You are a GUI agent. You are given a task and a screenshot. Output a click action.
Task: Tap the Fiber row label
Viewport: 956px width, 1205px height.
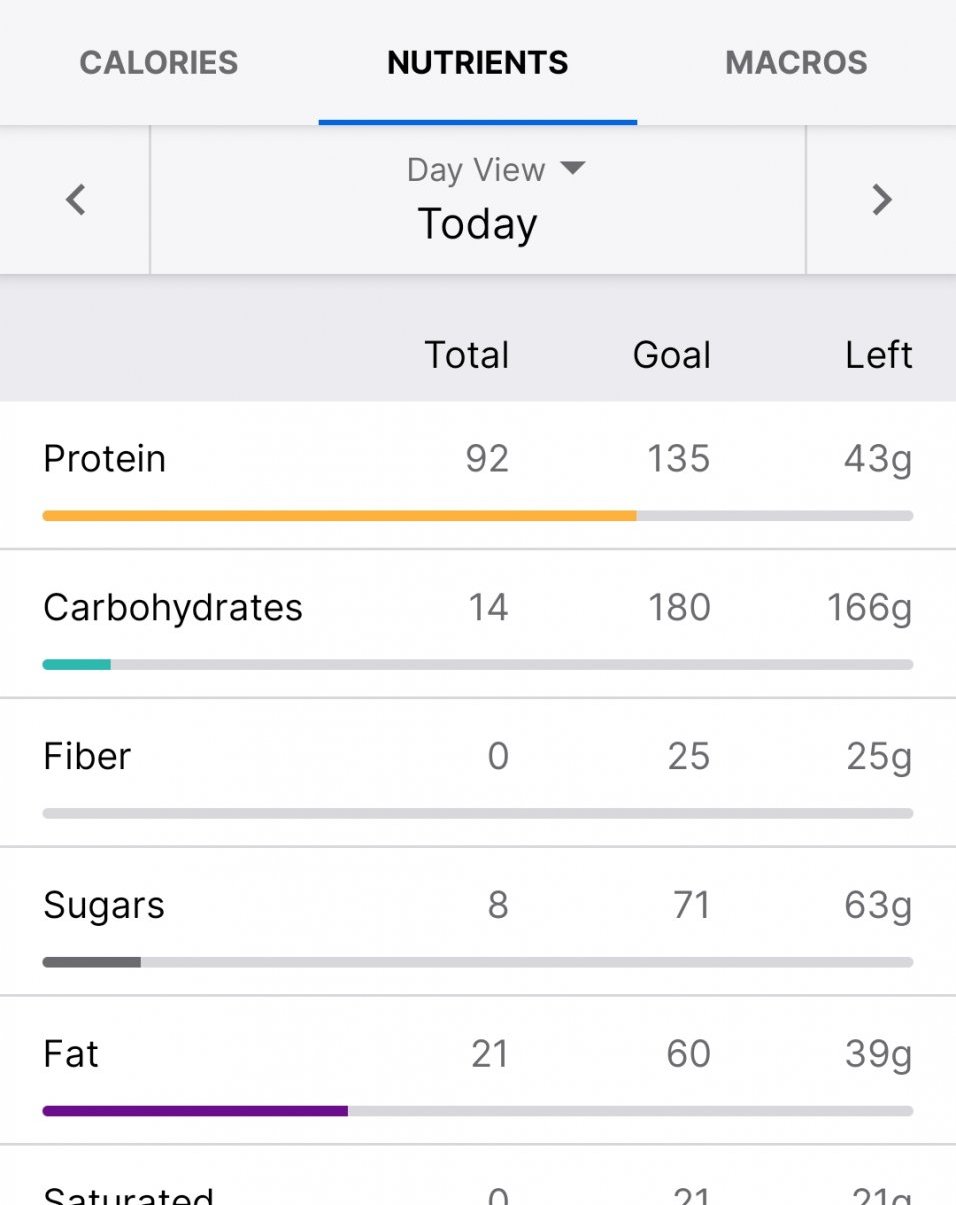87,757
